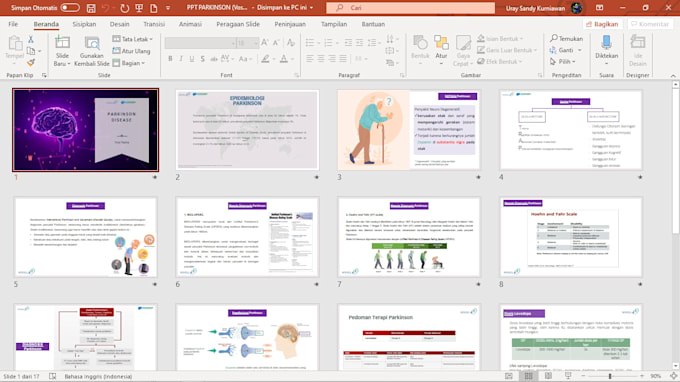The width and height of the screenshot is (680, 382).
Task: Open the Tampilan tab
Action: click(x=334, y=24)
